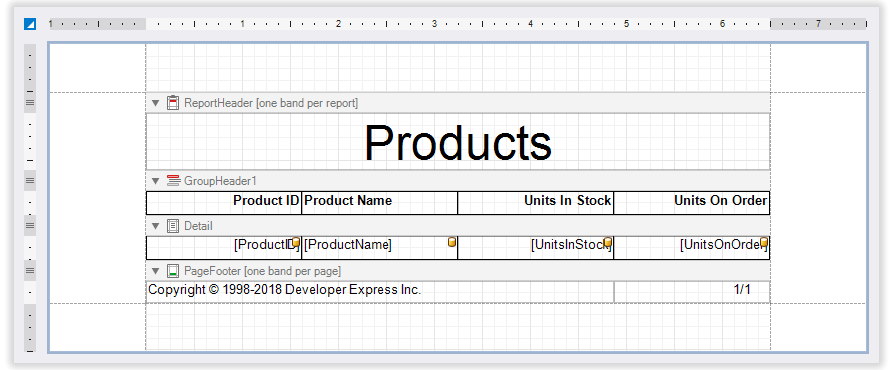The height and width of the screenshot is (370, 890).
Task: Click the ReportHeader band caption text
Action: 271,103
